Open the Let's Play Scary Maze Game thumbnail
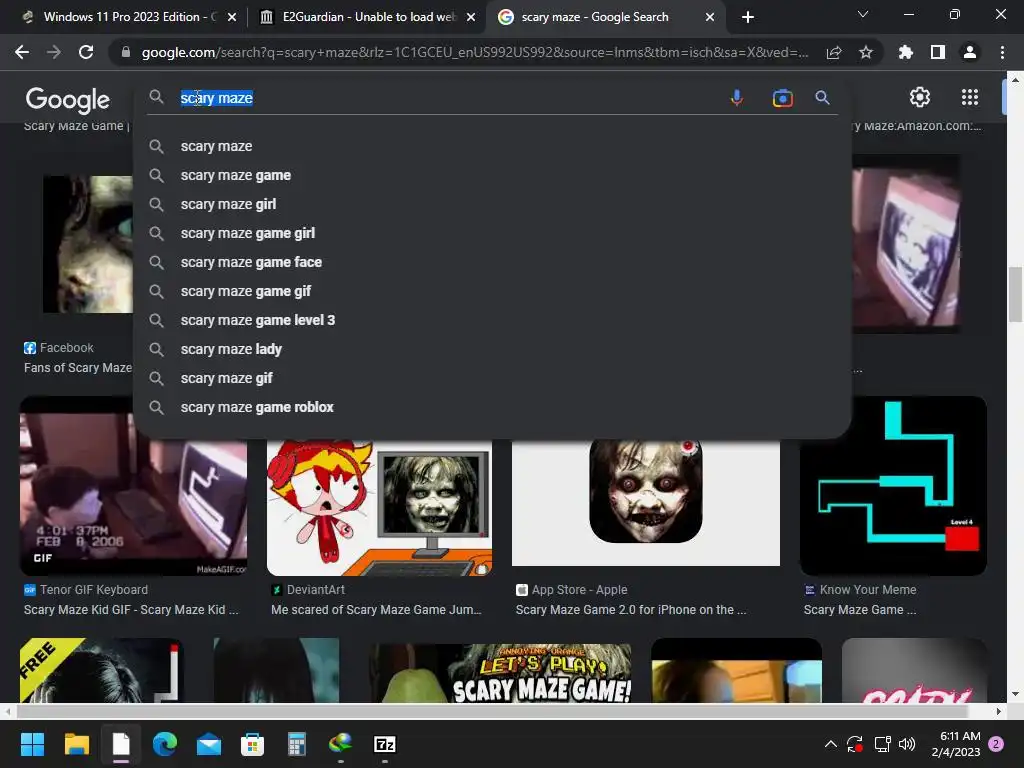 pos(500,673)
